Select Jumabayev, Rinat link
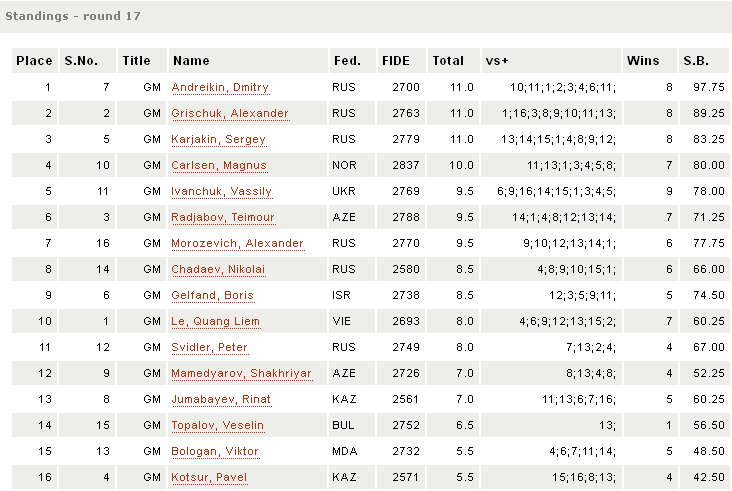 tap(222, 400)
